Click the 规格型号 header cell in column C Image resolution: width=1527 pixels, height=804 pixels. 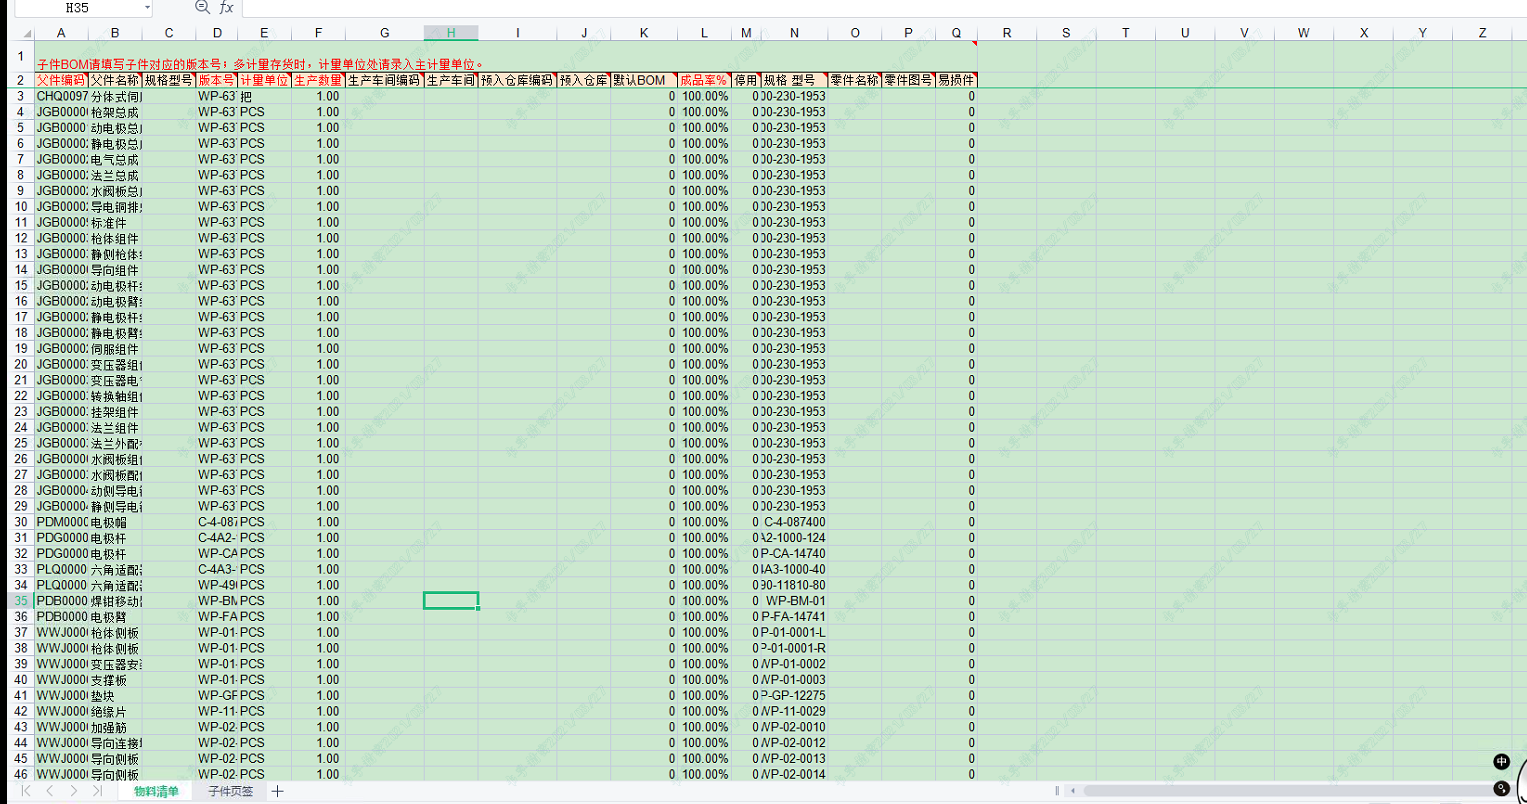[x=169, y=80]
